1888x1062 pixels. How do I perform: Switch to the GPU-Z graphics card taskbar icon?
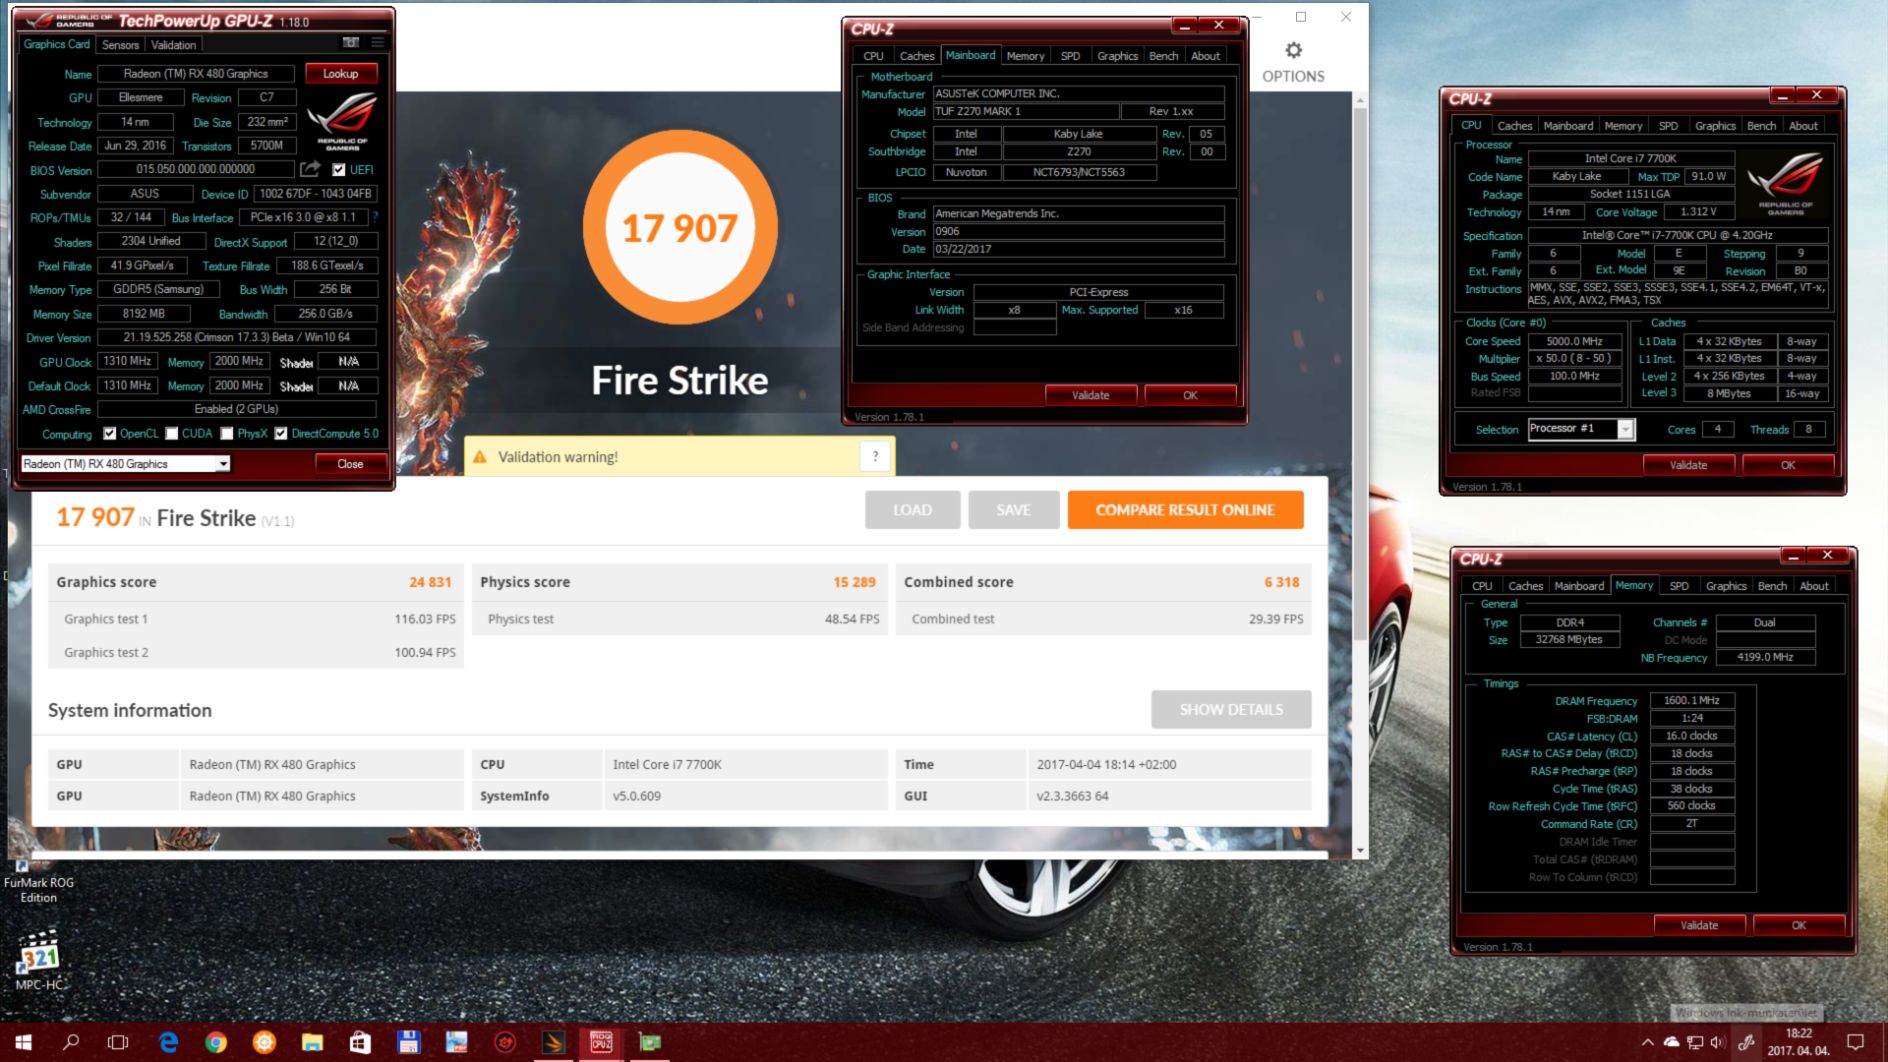(649, 1042)
